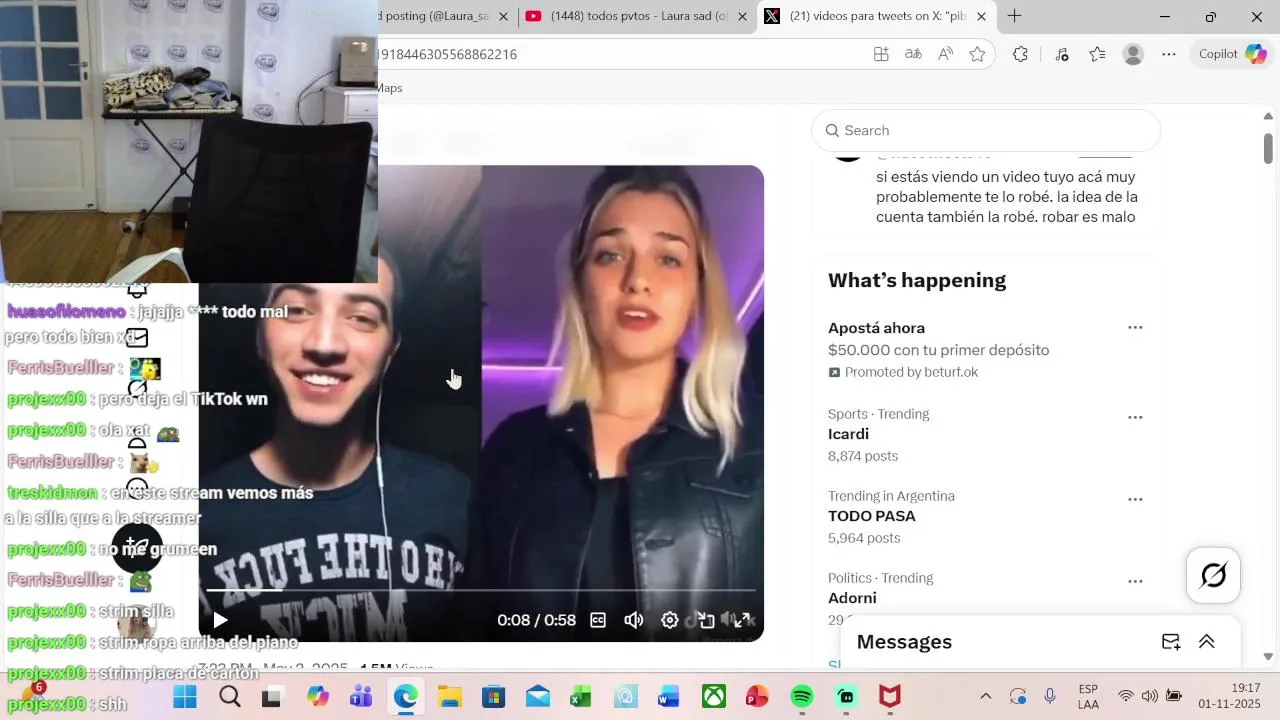This screenshot has width=1280, height=720.
Task: Focus the X Search field
Action: click(x=986, y=130)
